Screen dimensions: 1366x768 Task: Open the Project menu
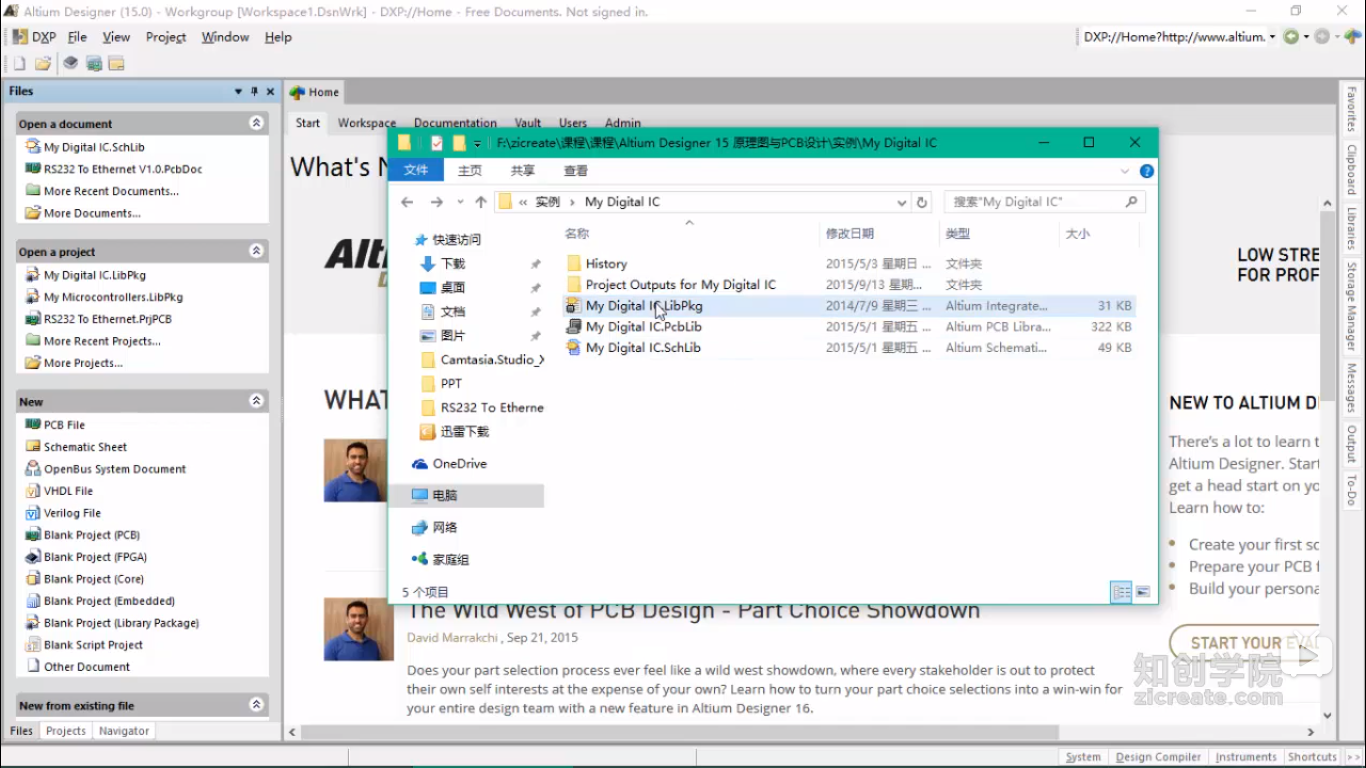tap(166, 37)
